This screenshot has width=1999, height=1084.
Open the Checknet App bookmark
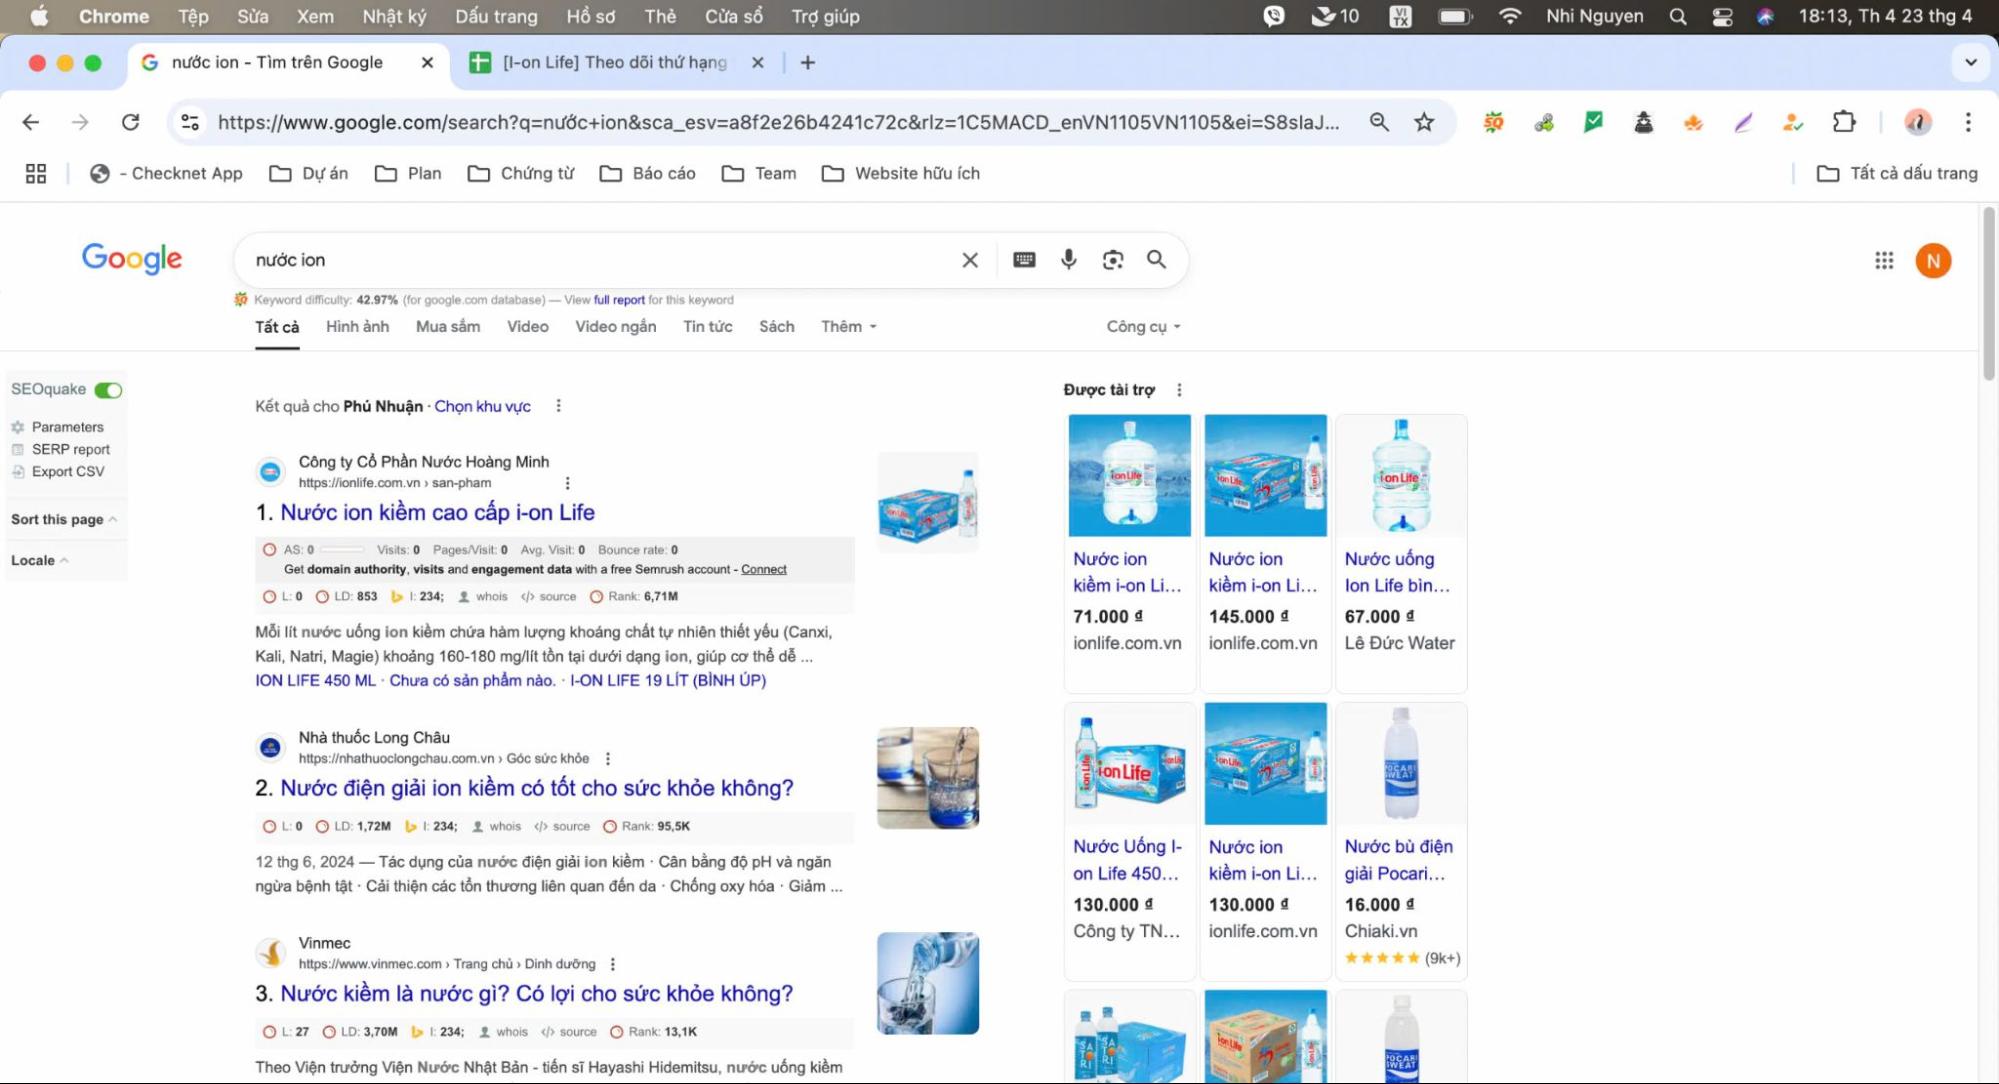coord(166,174)
